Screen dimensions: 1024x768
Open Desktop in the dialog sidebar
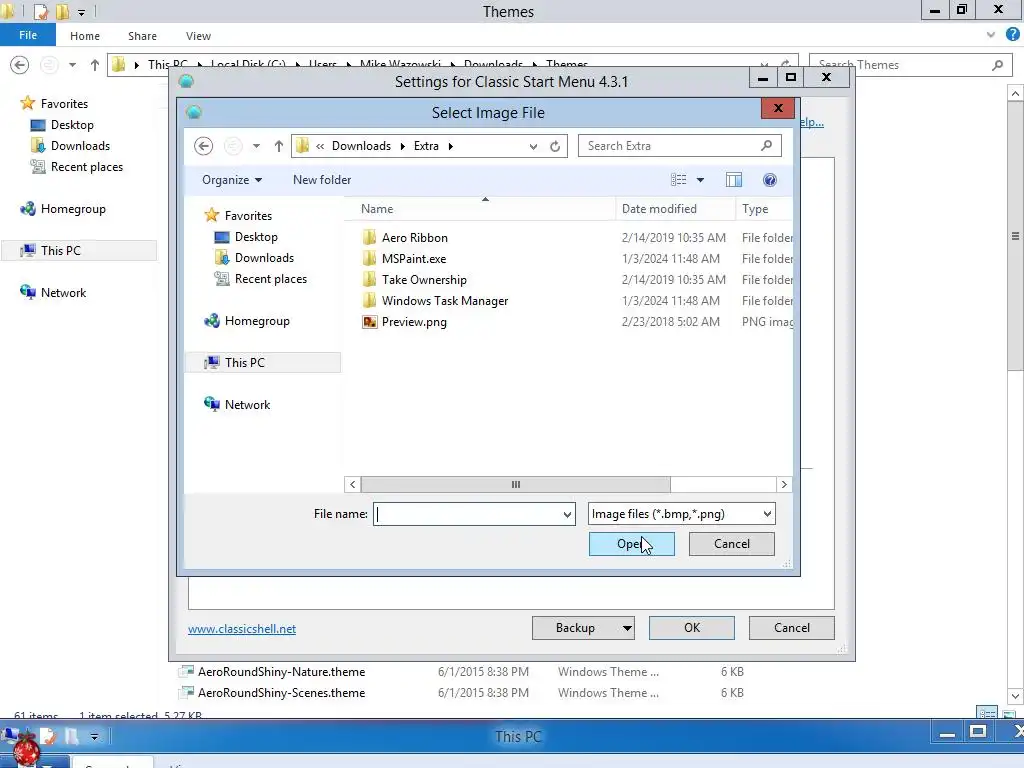256,236
